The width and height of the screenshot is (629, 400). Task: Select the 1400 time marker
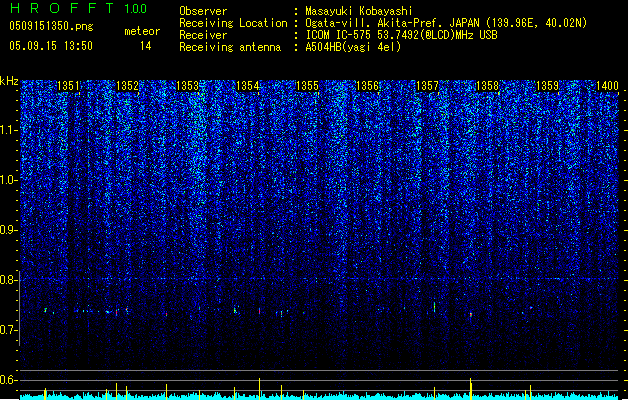pyautogui.click(x=607, y=86)
